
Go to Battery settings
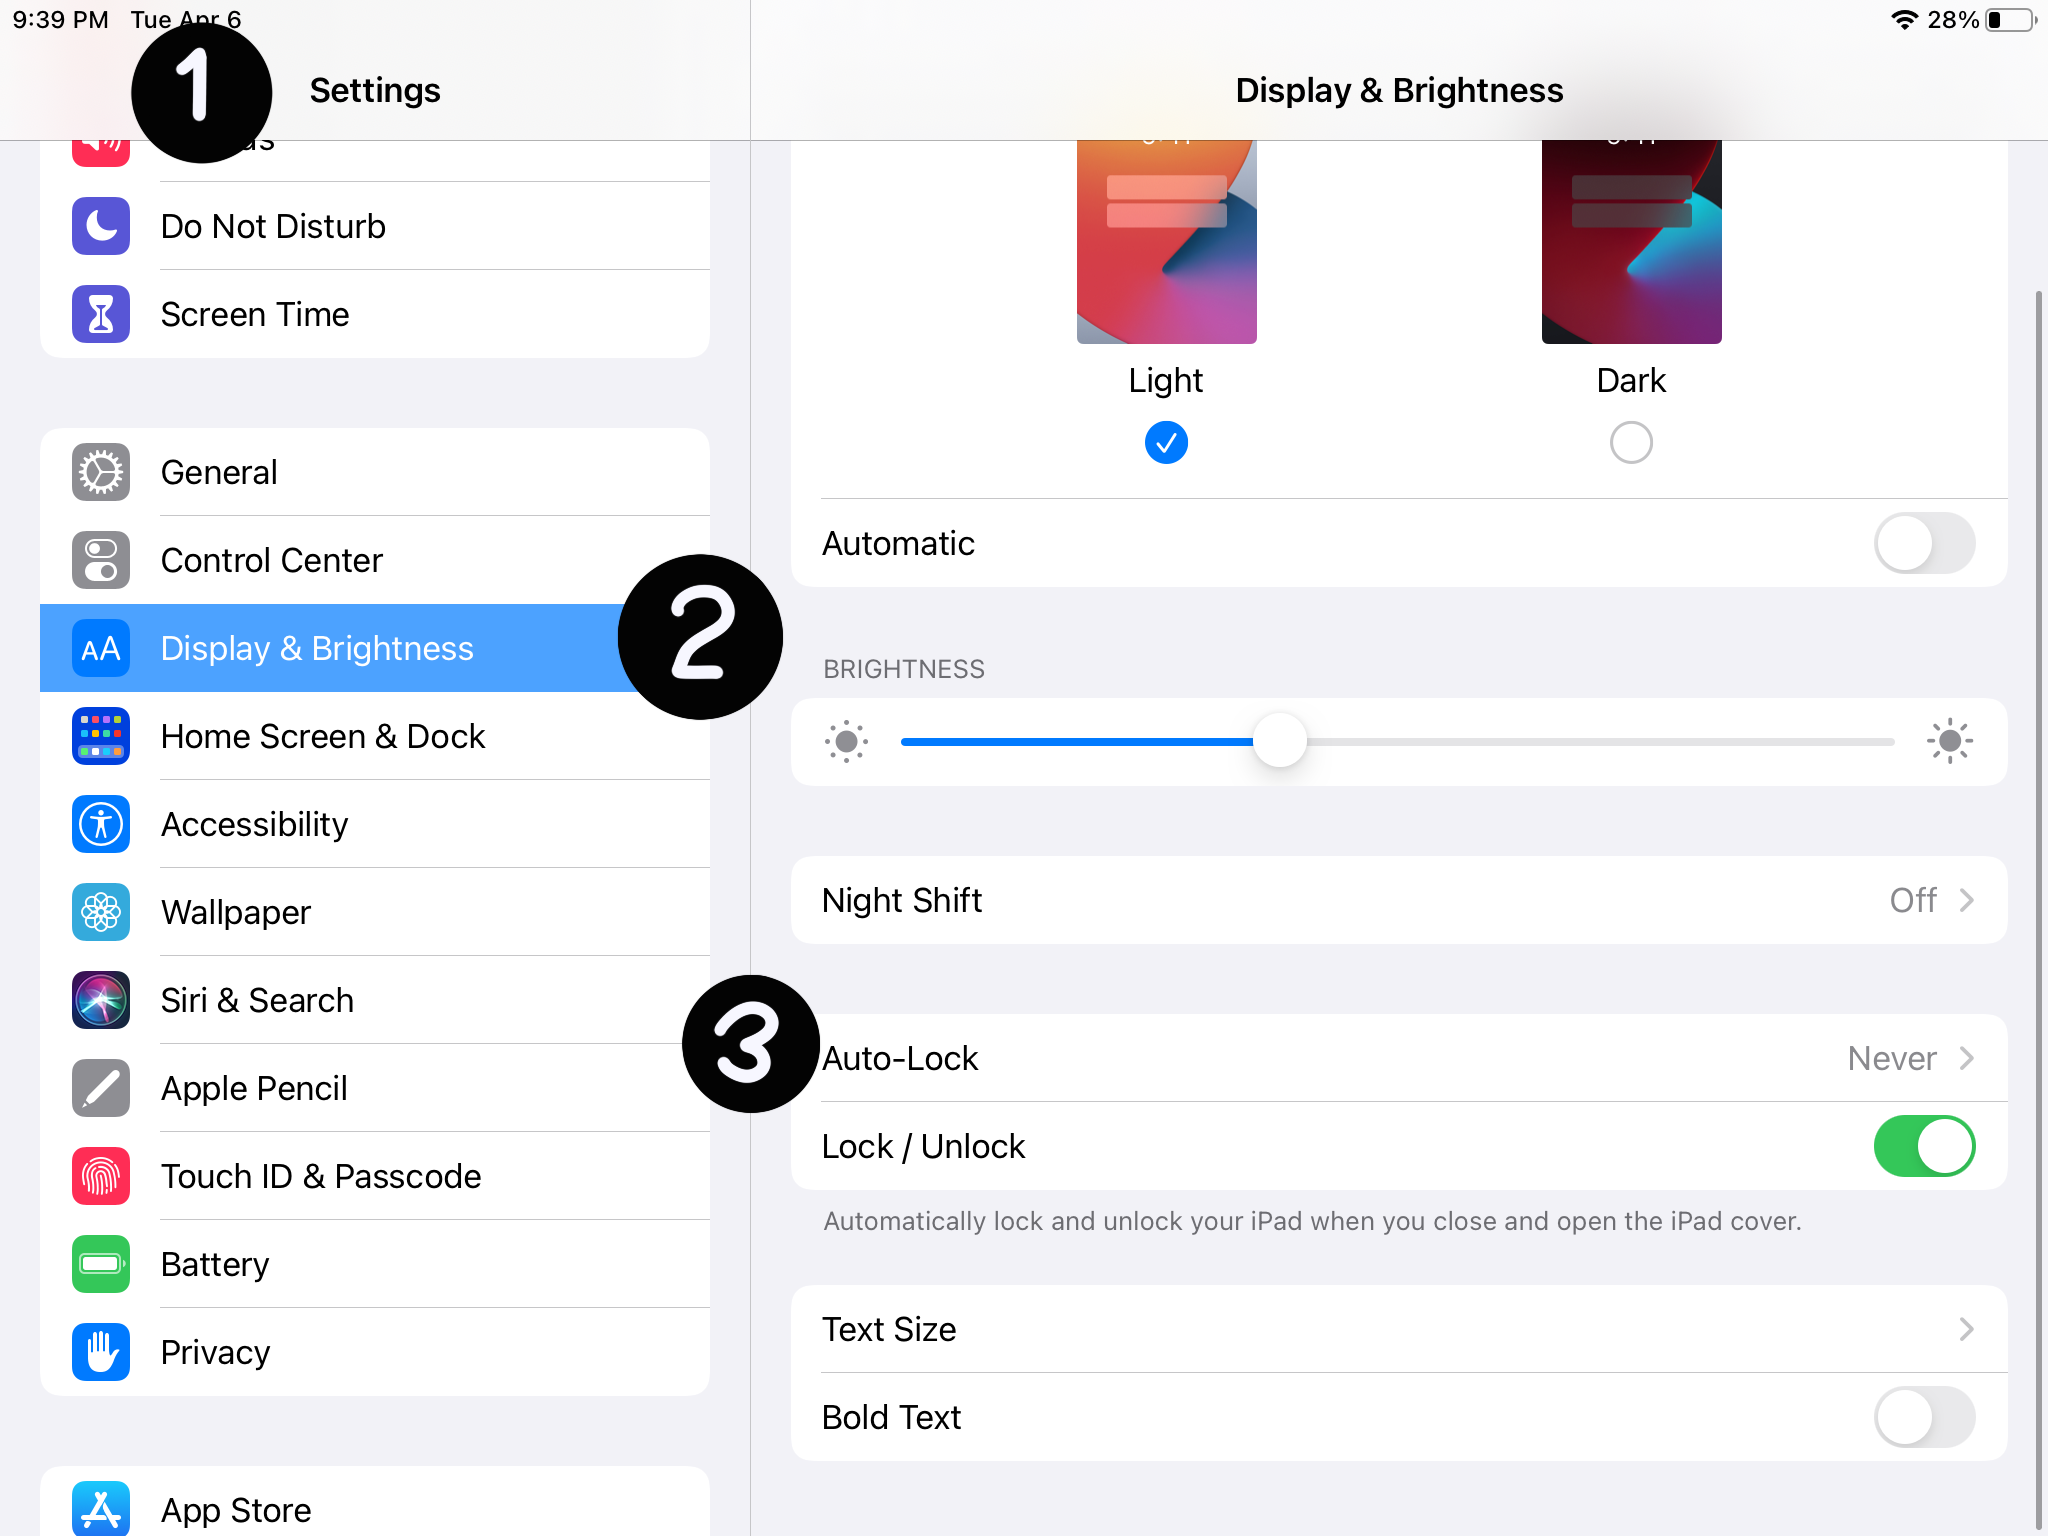pos(215,1264)
